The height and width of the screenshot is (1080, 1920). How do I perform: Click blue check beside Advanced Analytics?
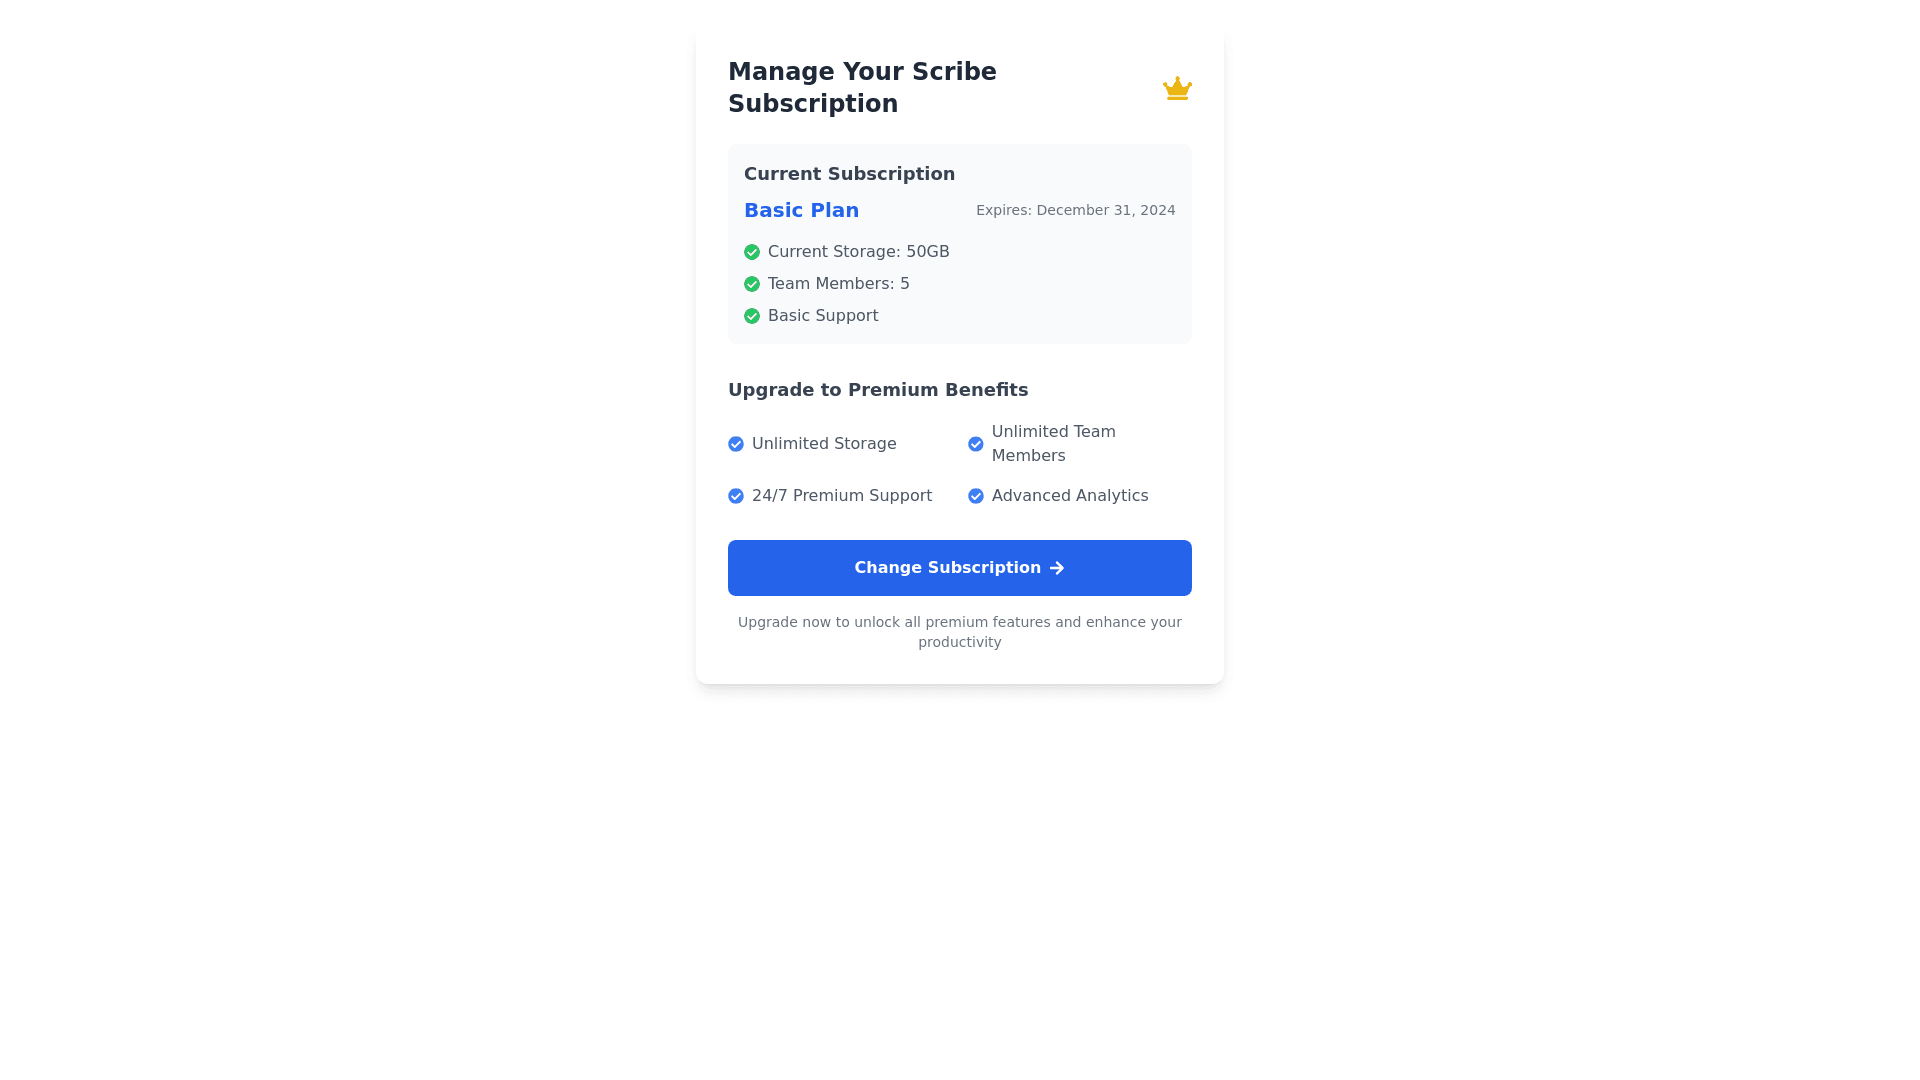click(976, 496)
